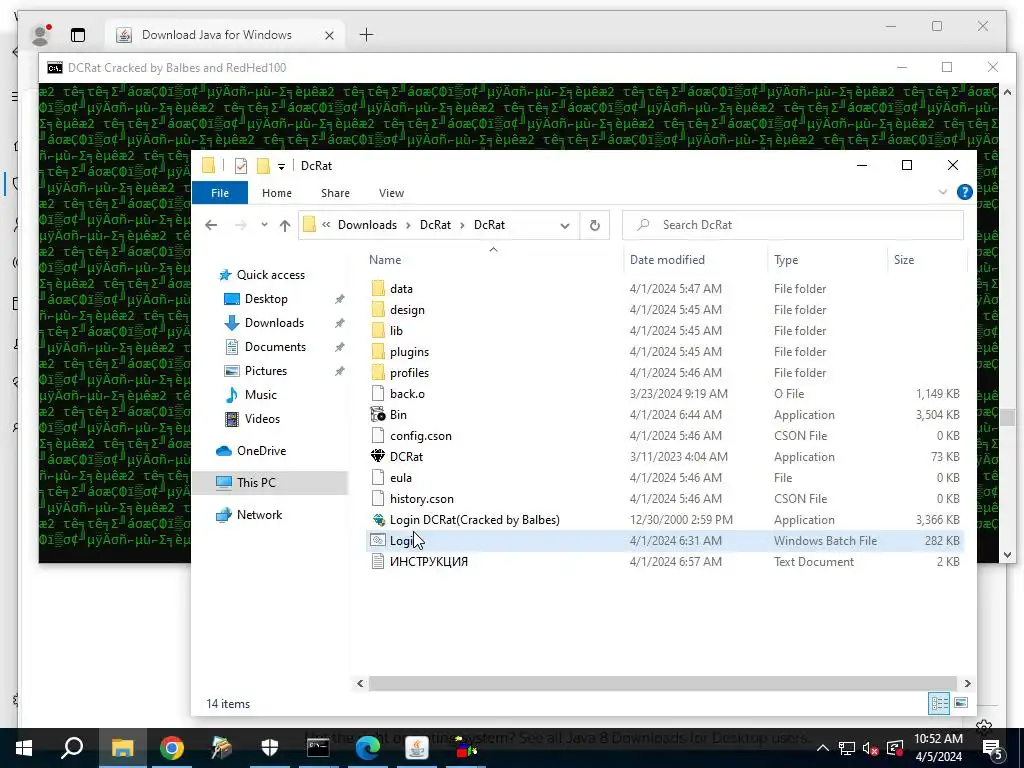Select the plugins folder icon

click(378, 351)
